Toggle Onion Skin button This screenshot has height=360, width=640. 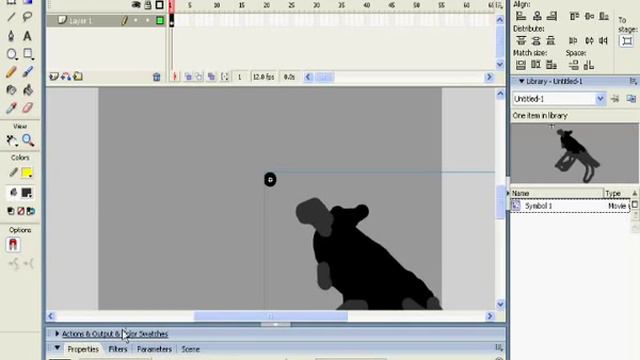click(x=188, y=77)
